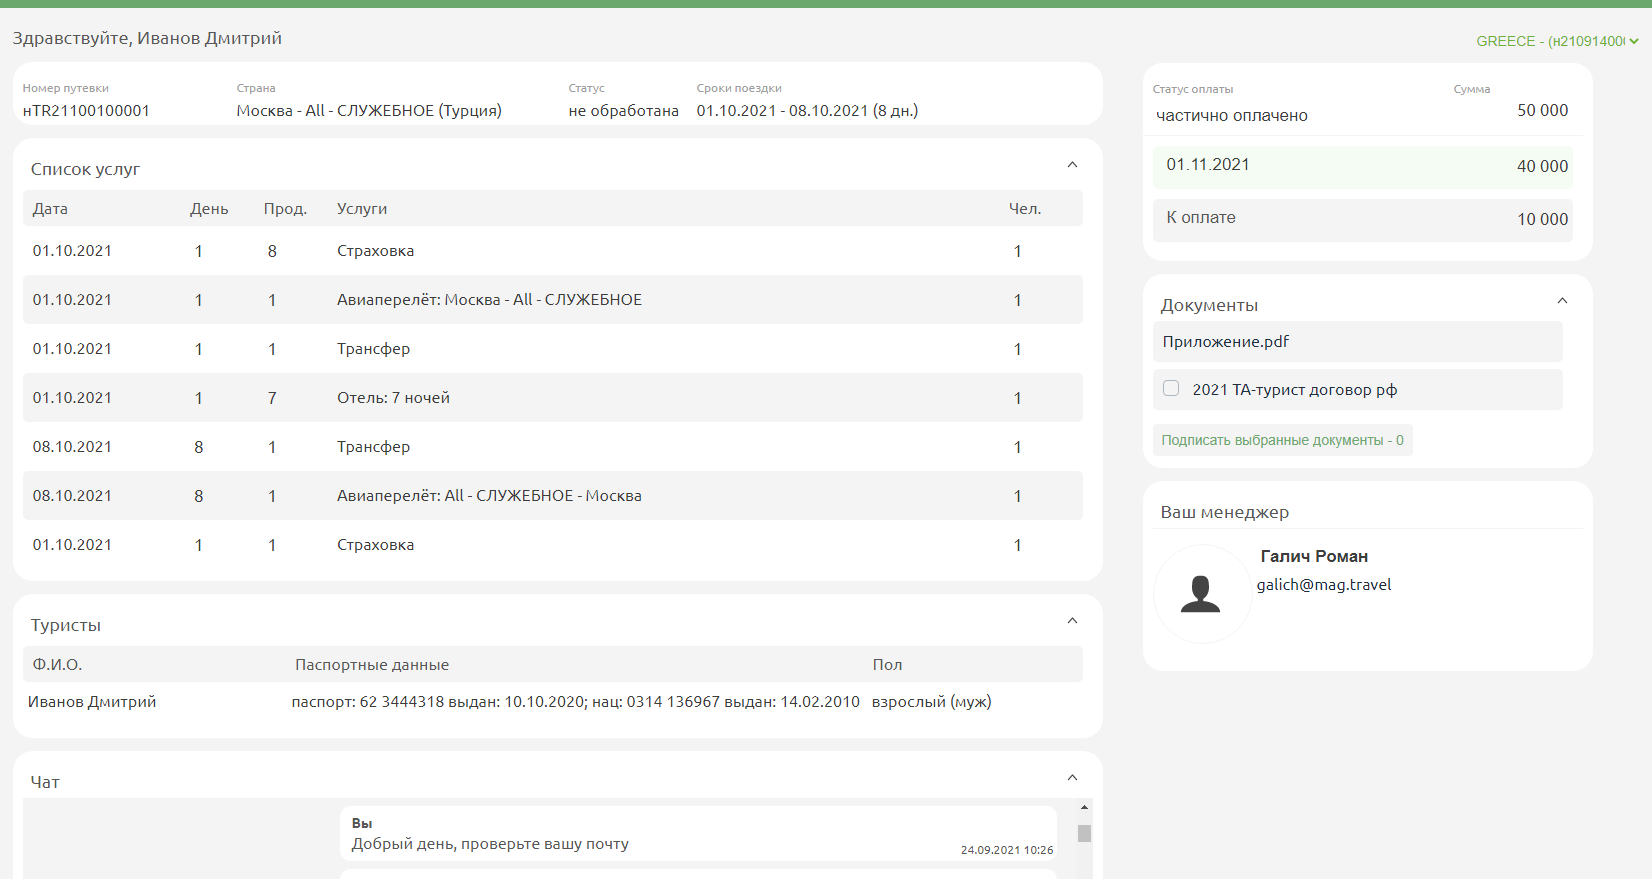Click the chat timestamp 24.09.2021 10:26
The height and width of the screenshot is (879, 1652).
[x=1007, y=850]
